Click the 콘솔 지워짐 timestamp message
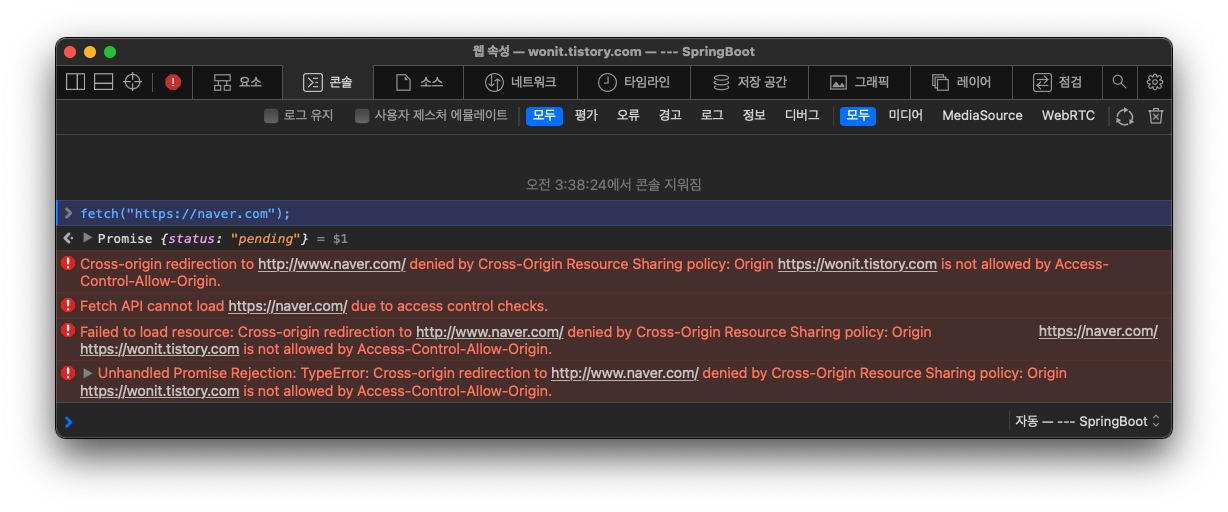This screenshot has width=1228, height=512. coord(614,185)
